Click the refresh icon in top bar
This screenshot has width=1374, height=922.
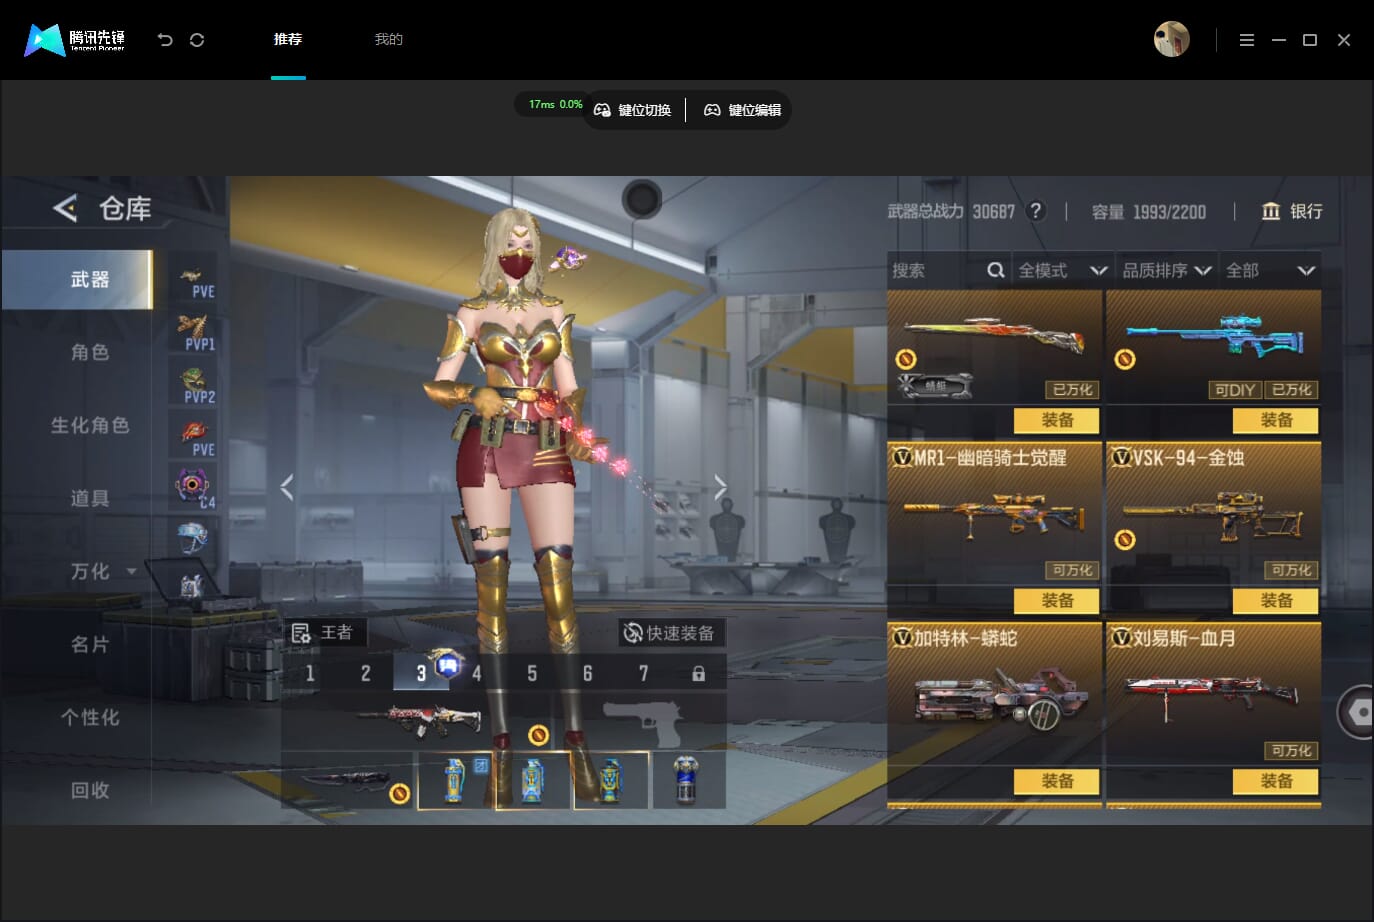point(197,40)
